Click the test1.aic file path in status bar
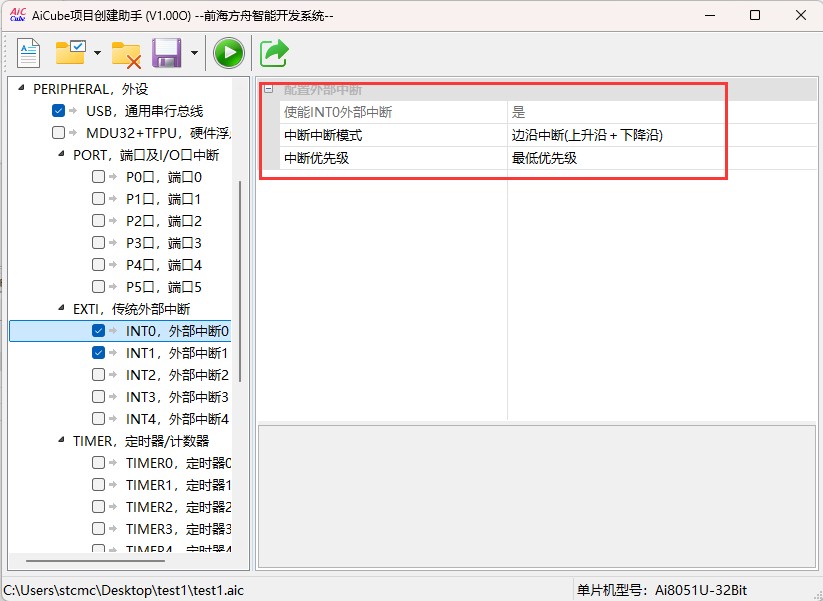 tap(124, 591)
